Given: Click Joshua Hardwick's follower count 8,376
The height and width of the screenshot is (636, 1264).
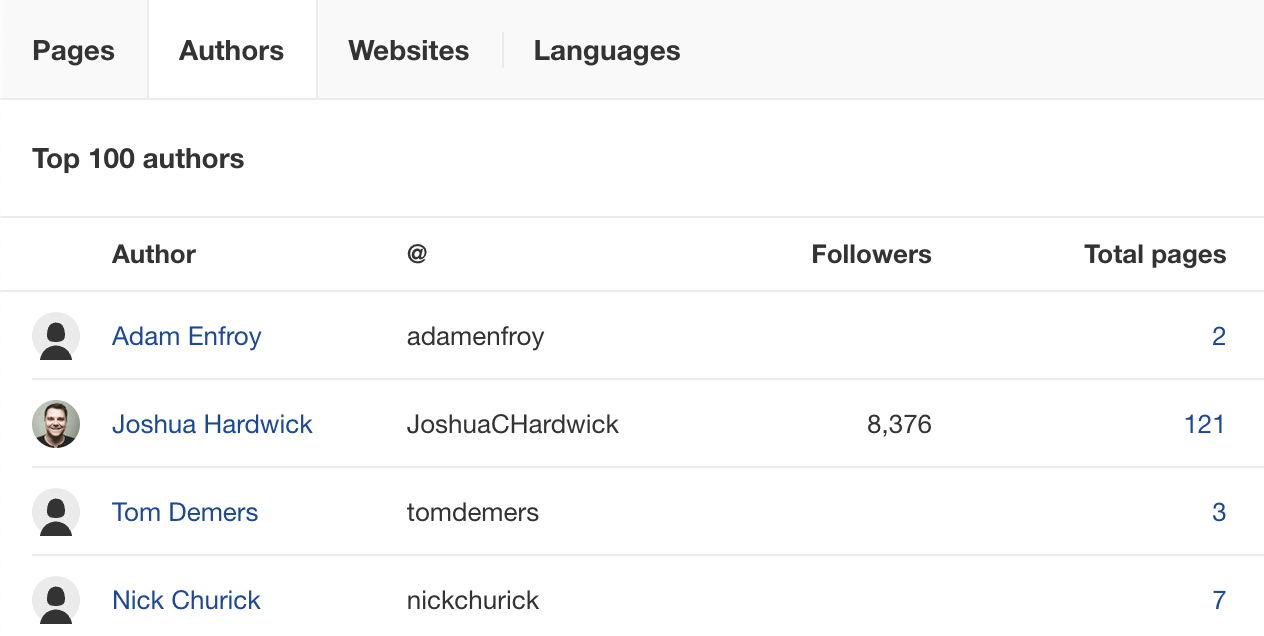Looking at the screenshot, I should point(898,424).
